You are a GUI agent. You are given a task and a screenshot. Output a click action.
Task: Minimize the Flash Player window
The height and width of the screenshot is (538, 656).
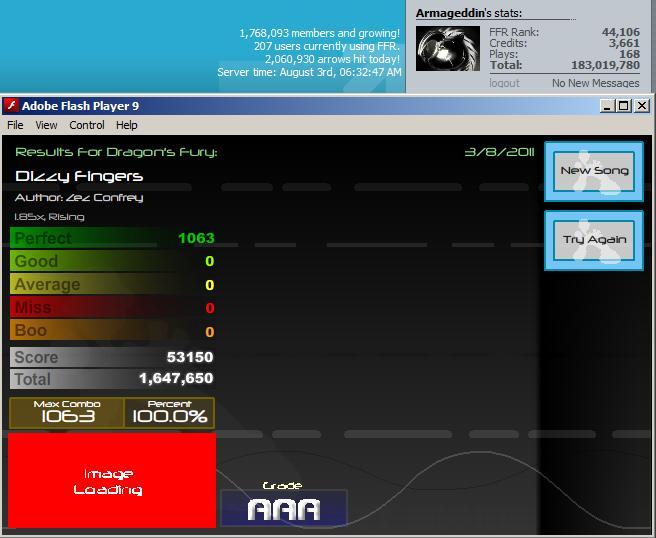(607, 106)
